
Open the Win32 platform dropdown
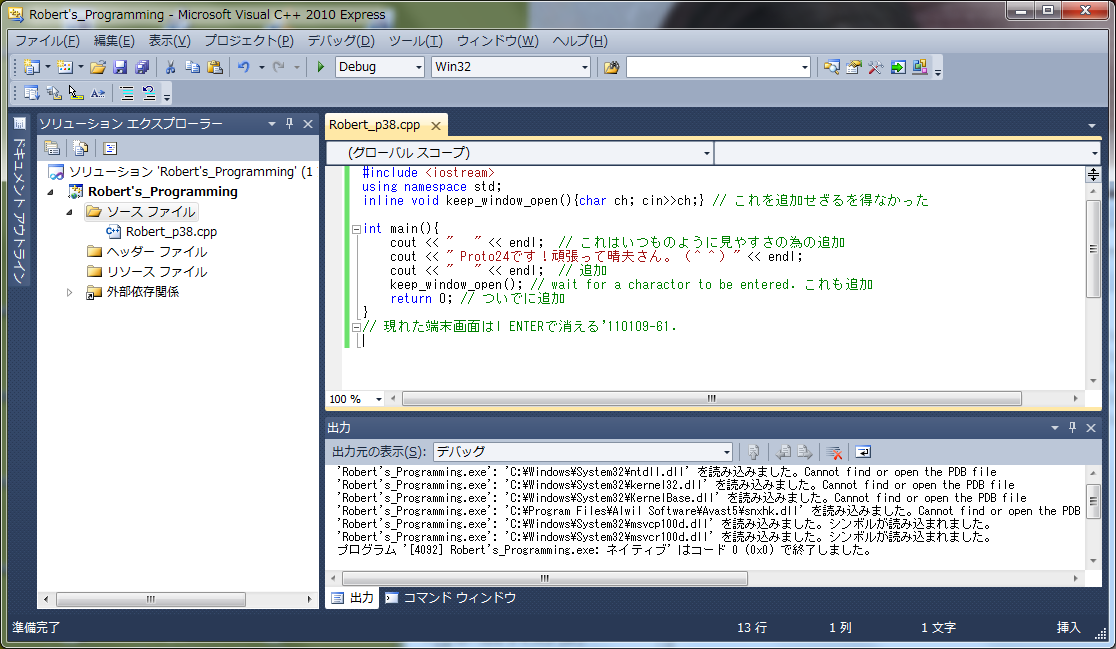pos(585,67)
